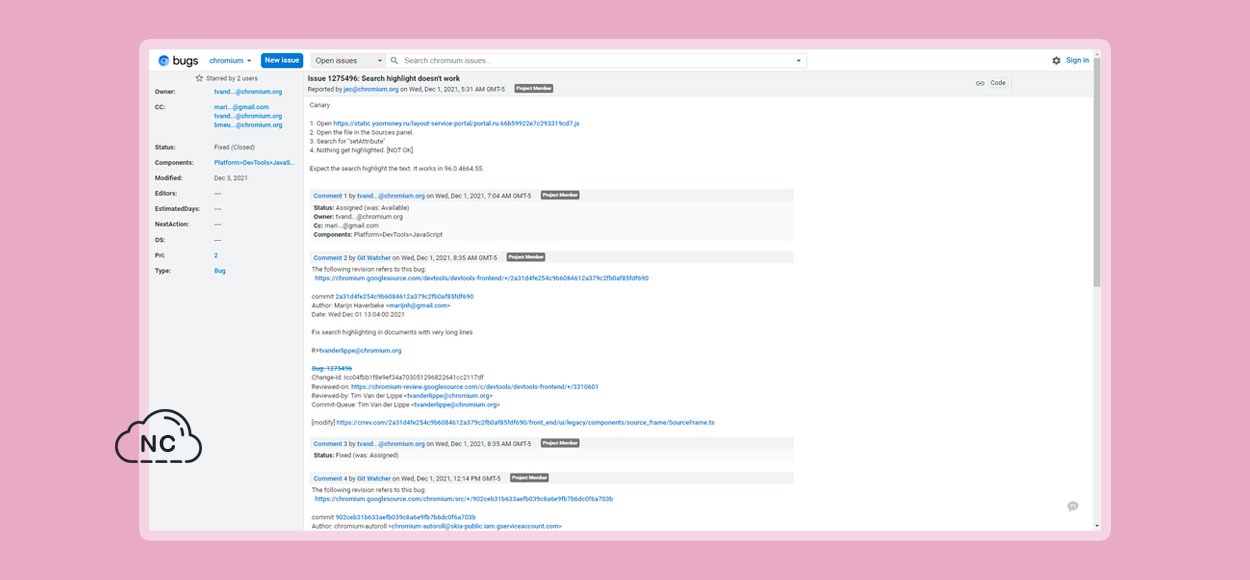
Task: Open chromium/src revision 902ceb31b URL
Action: (464, 499)
